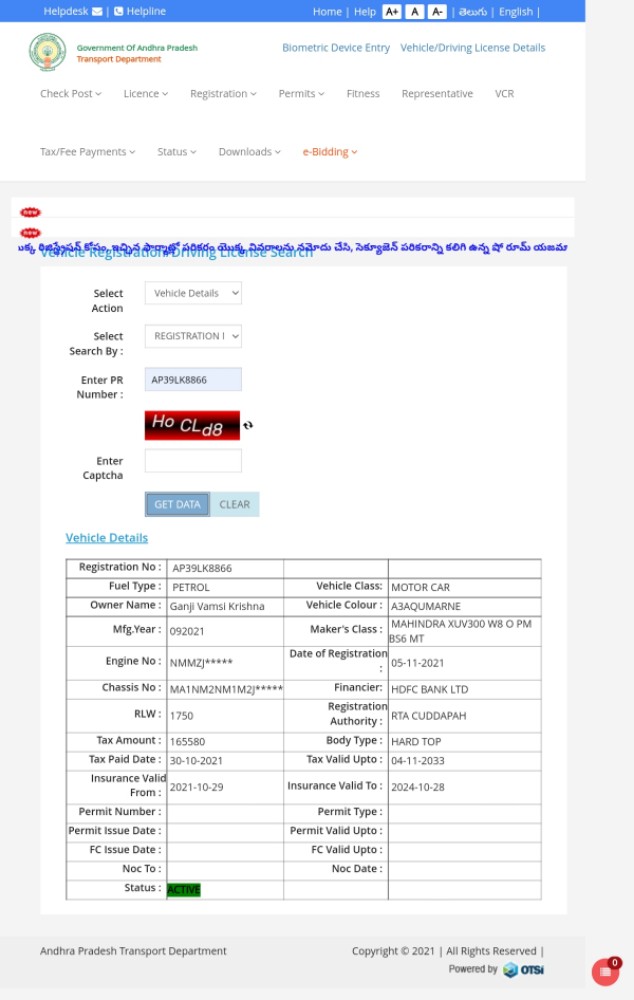Click the Mfg.Year value 092021
This screenshot has height=1000, width=634.
tap(187, 631)
